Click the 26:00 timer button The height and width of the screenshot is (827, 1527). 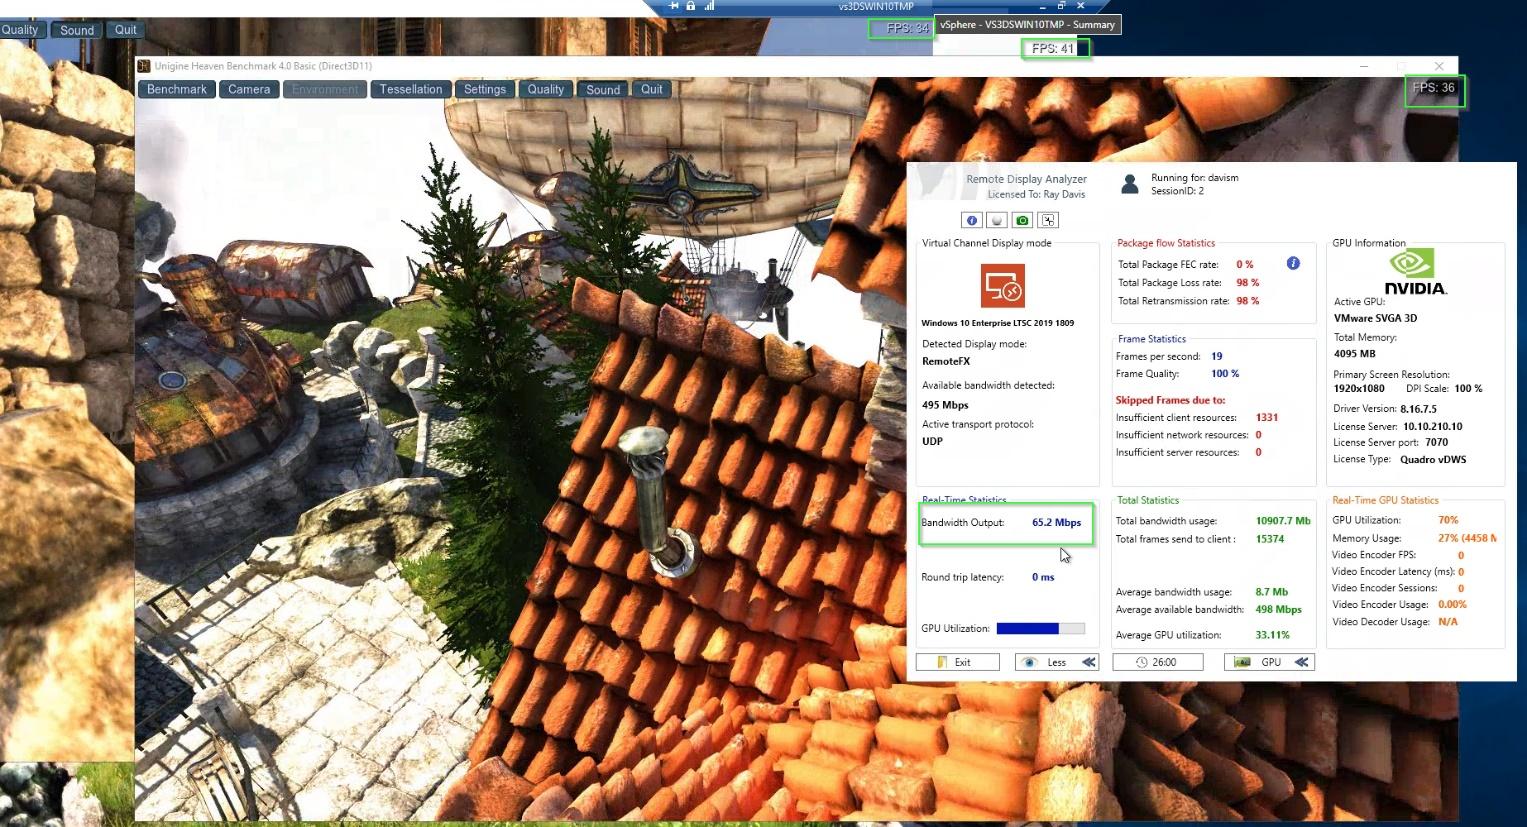coord(1157,662)
